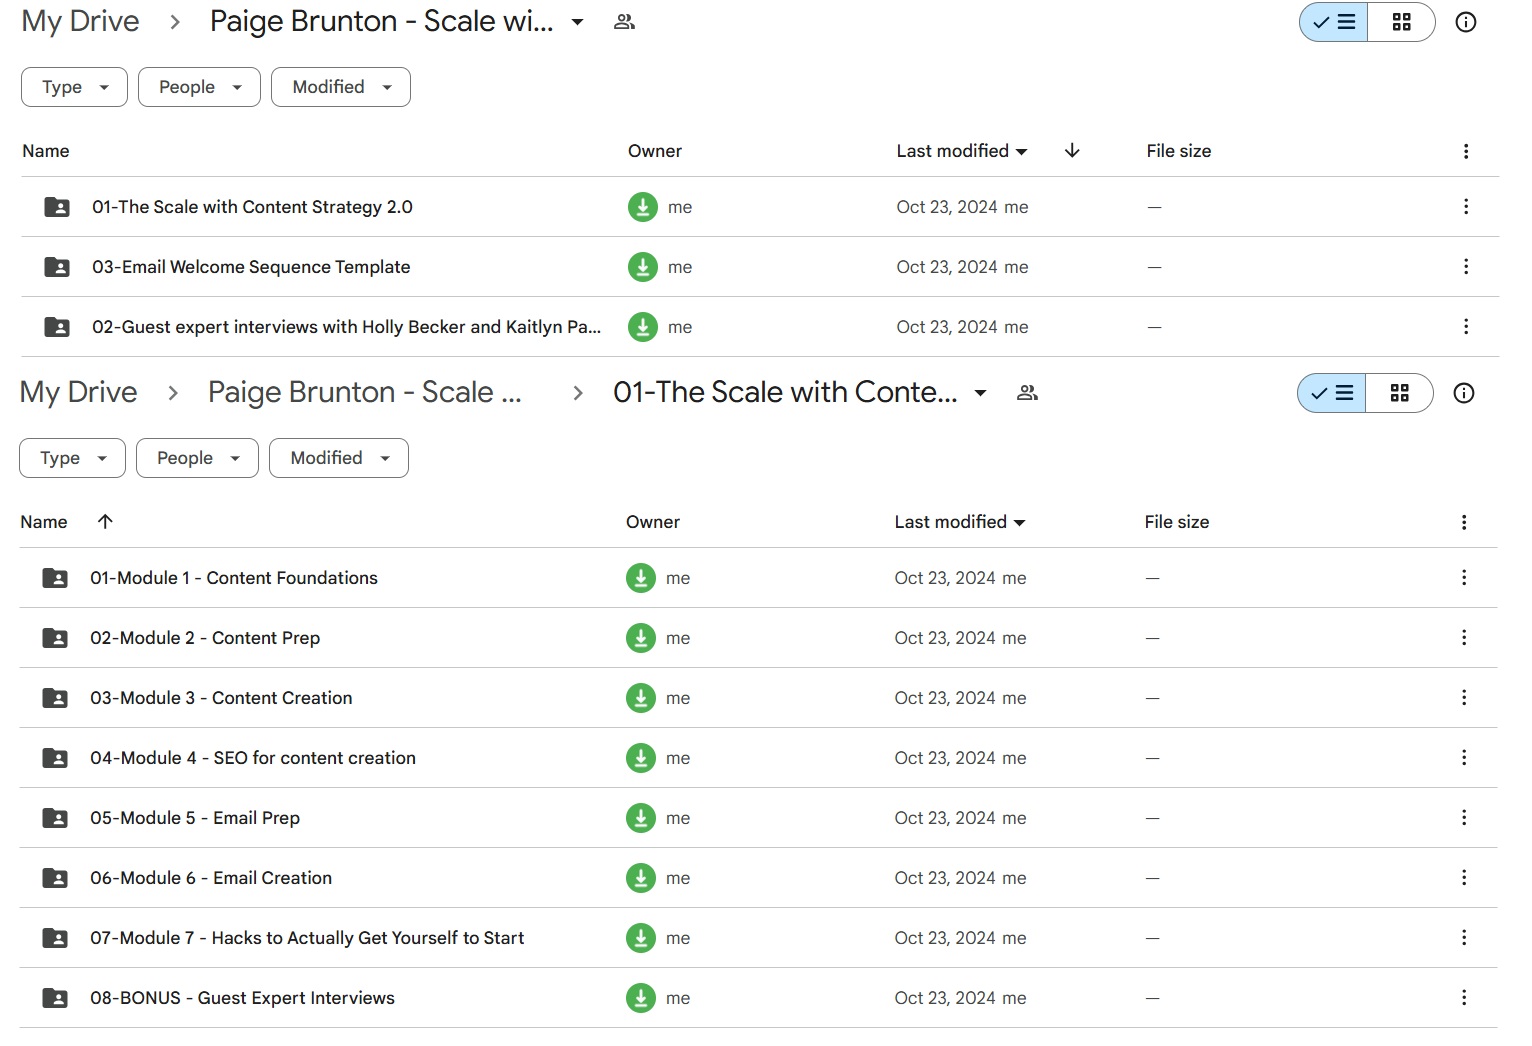Open Last modified sort dropdown in upper header
This screenshot has width=1532, height=1046.
pos(962,151)
